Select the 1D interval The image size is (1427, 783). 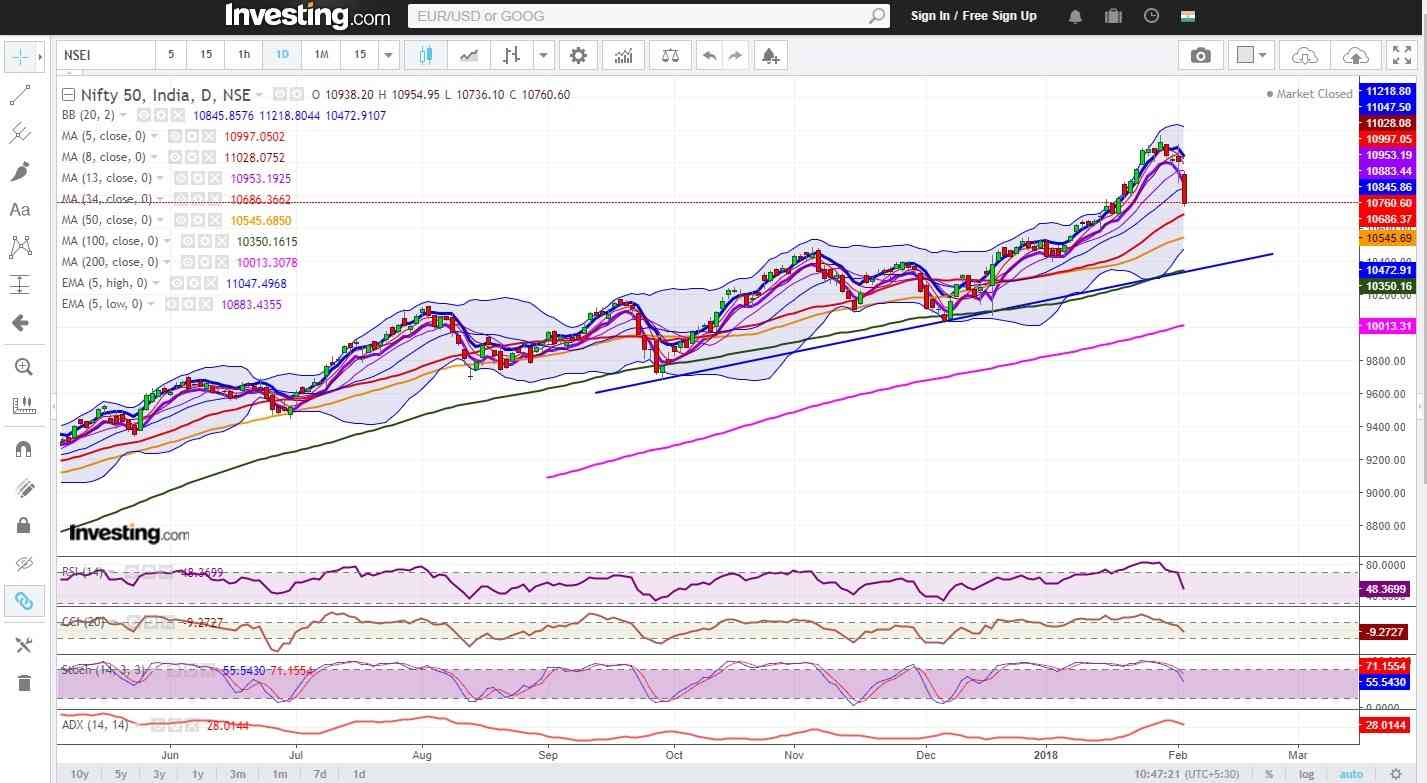coord(282,55)
